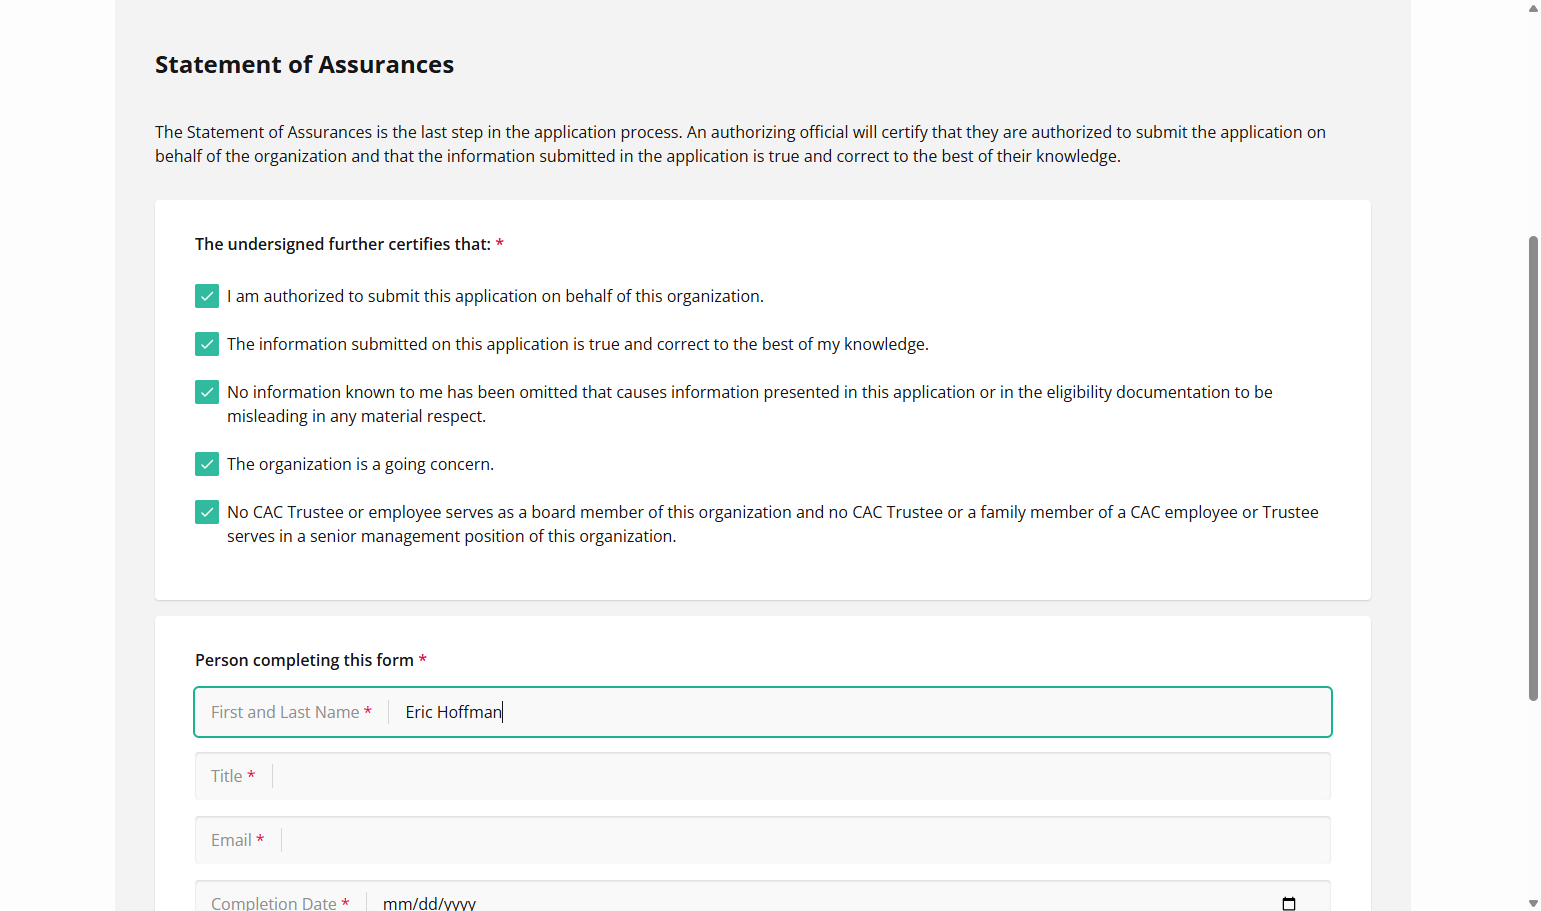Click the scrollbar down arrow

coord(1533,903)
